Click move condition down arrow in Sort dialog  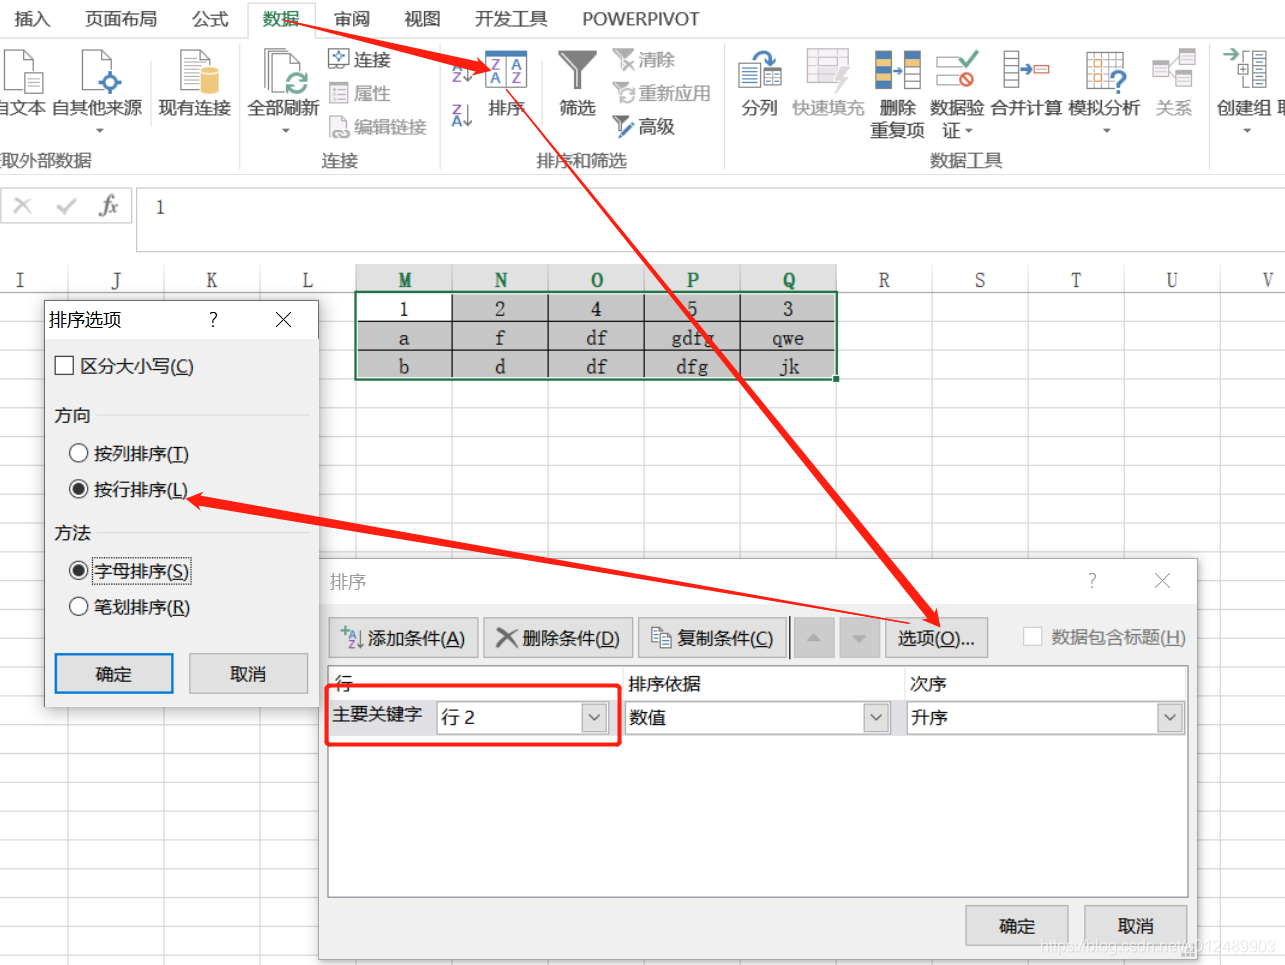tap(859, 638)
